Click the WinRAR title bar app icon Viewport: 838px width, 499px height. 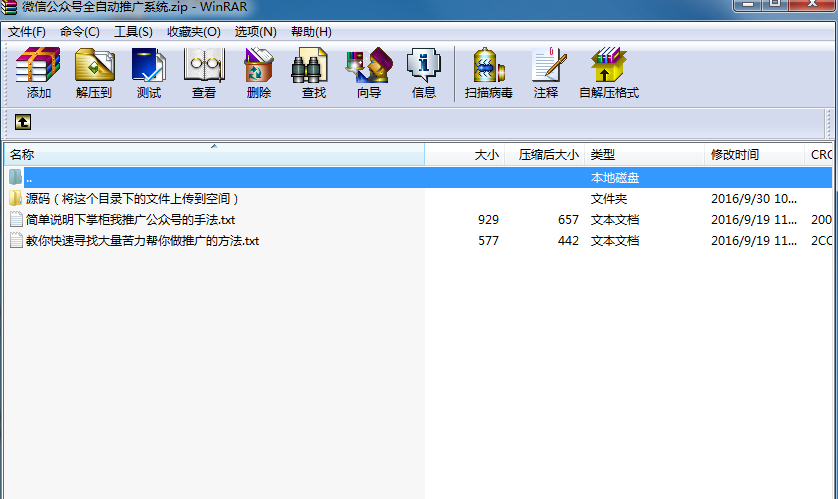(9, 7)
